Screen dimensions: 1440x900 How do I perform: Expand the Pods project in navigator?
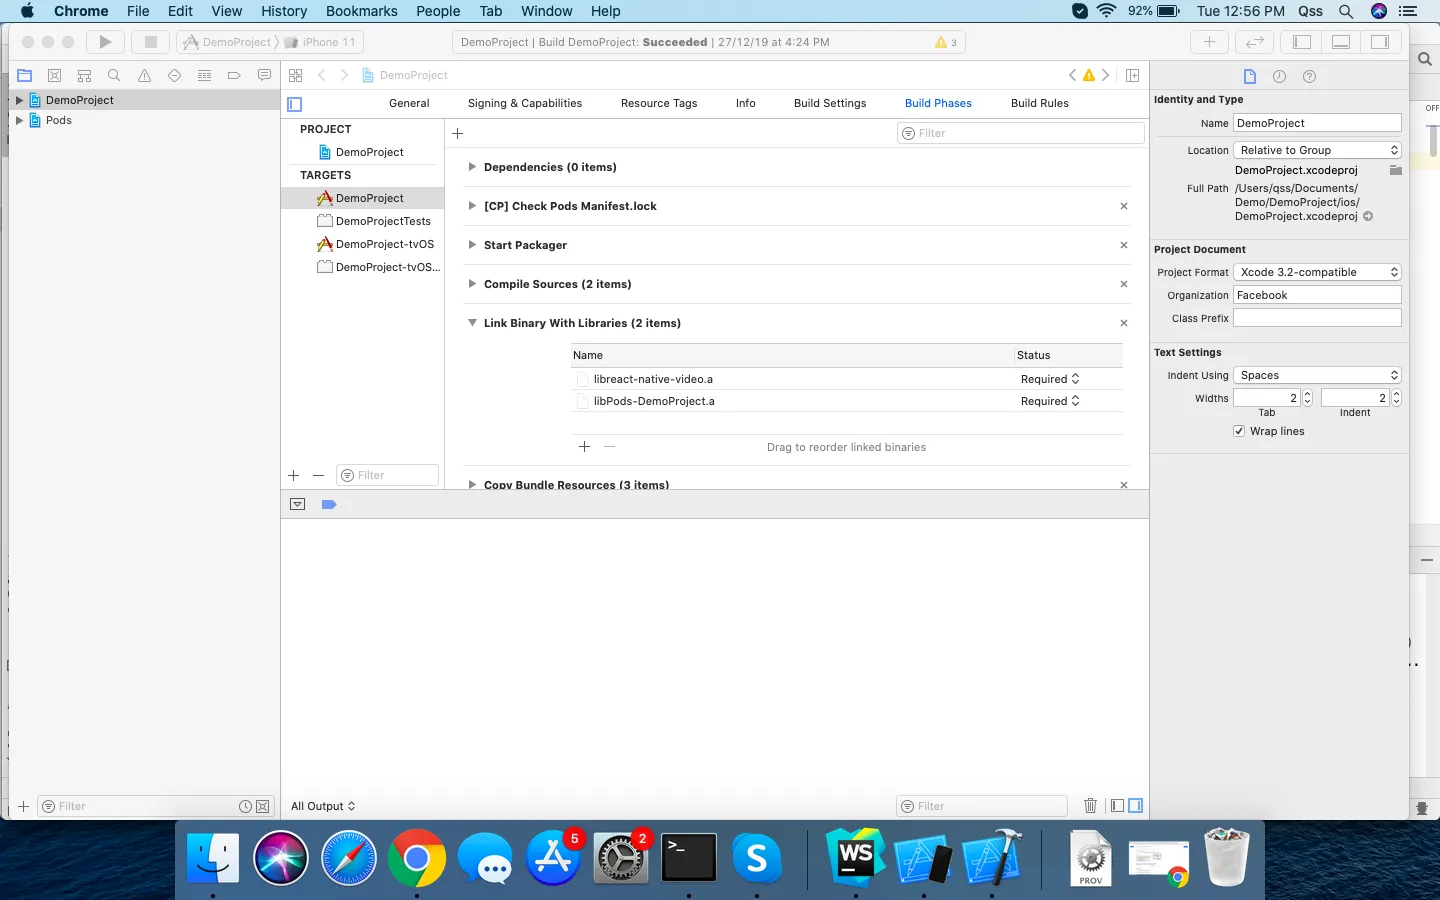tap(19, 120)
